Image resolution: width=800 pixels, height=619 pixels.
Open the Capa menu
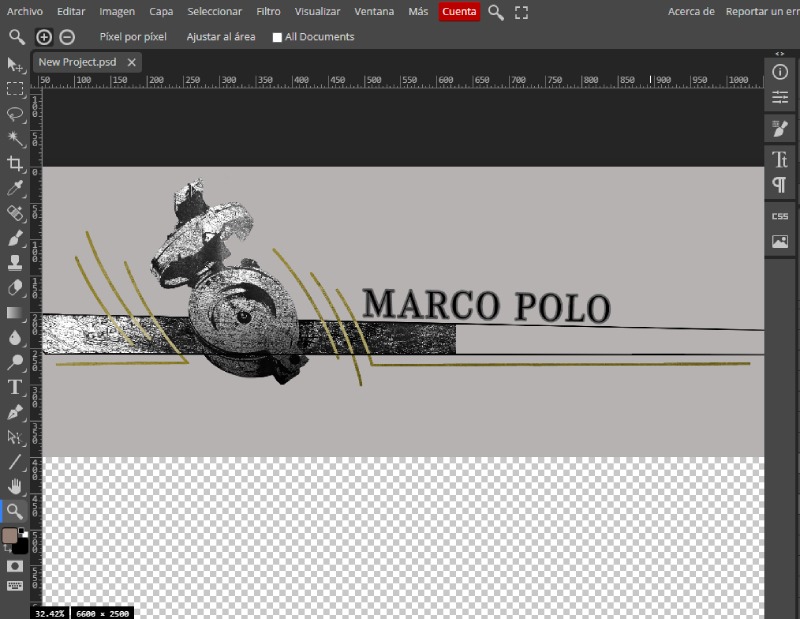(x=161, y=11)
